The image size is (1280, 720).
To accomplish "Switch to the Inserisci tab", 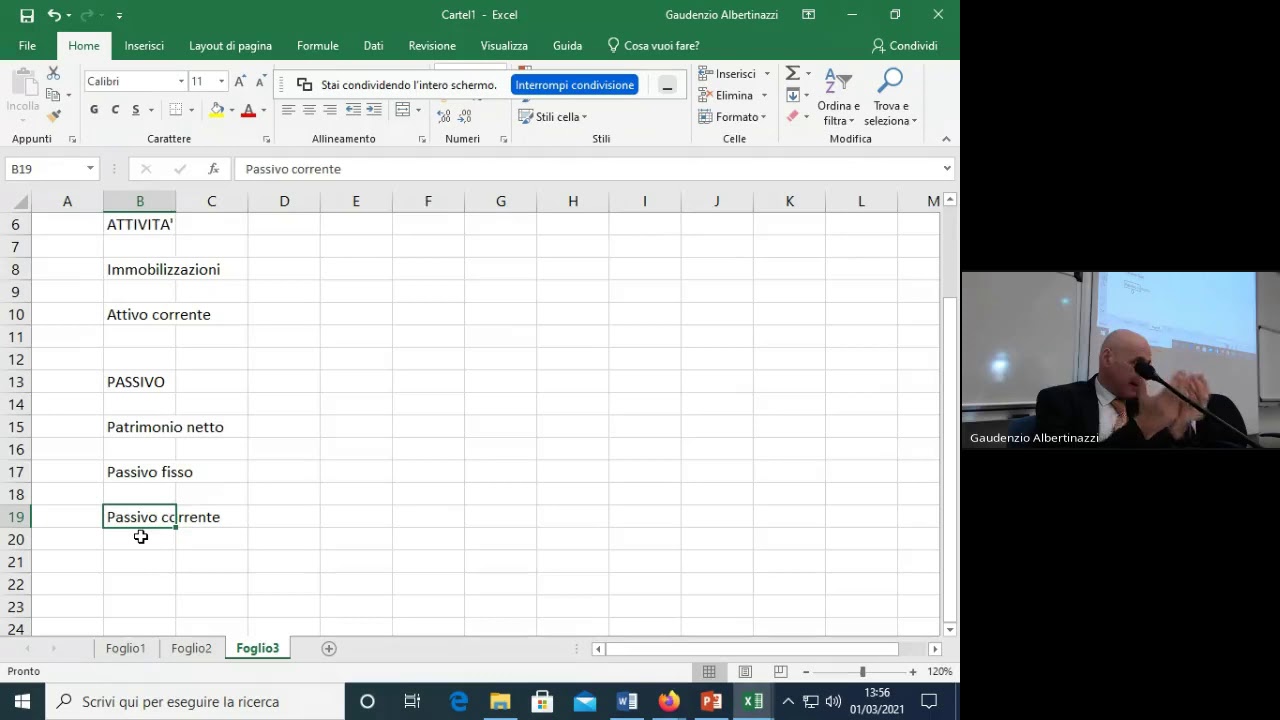I will coord(144,46).
